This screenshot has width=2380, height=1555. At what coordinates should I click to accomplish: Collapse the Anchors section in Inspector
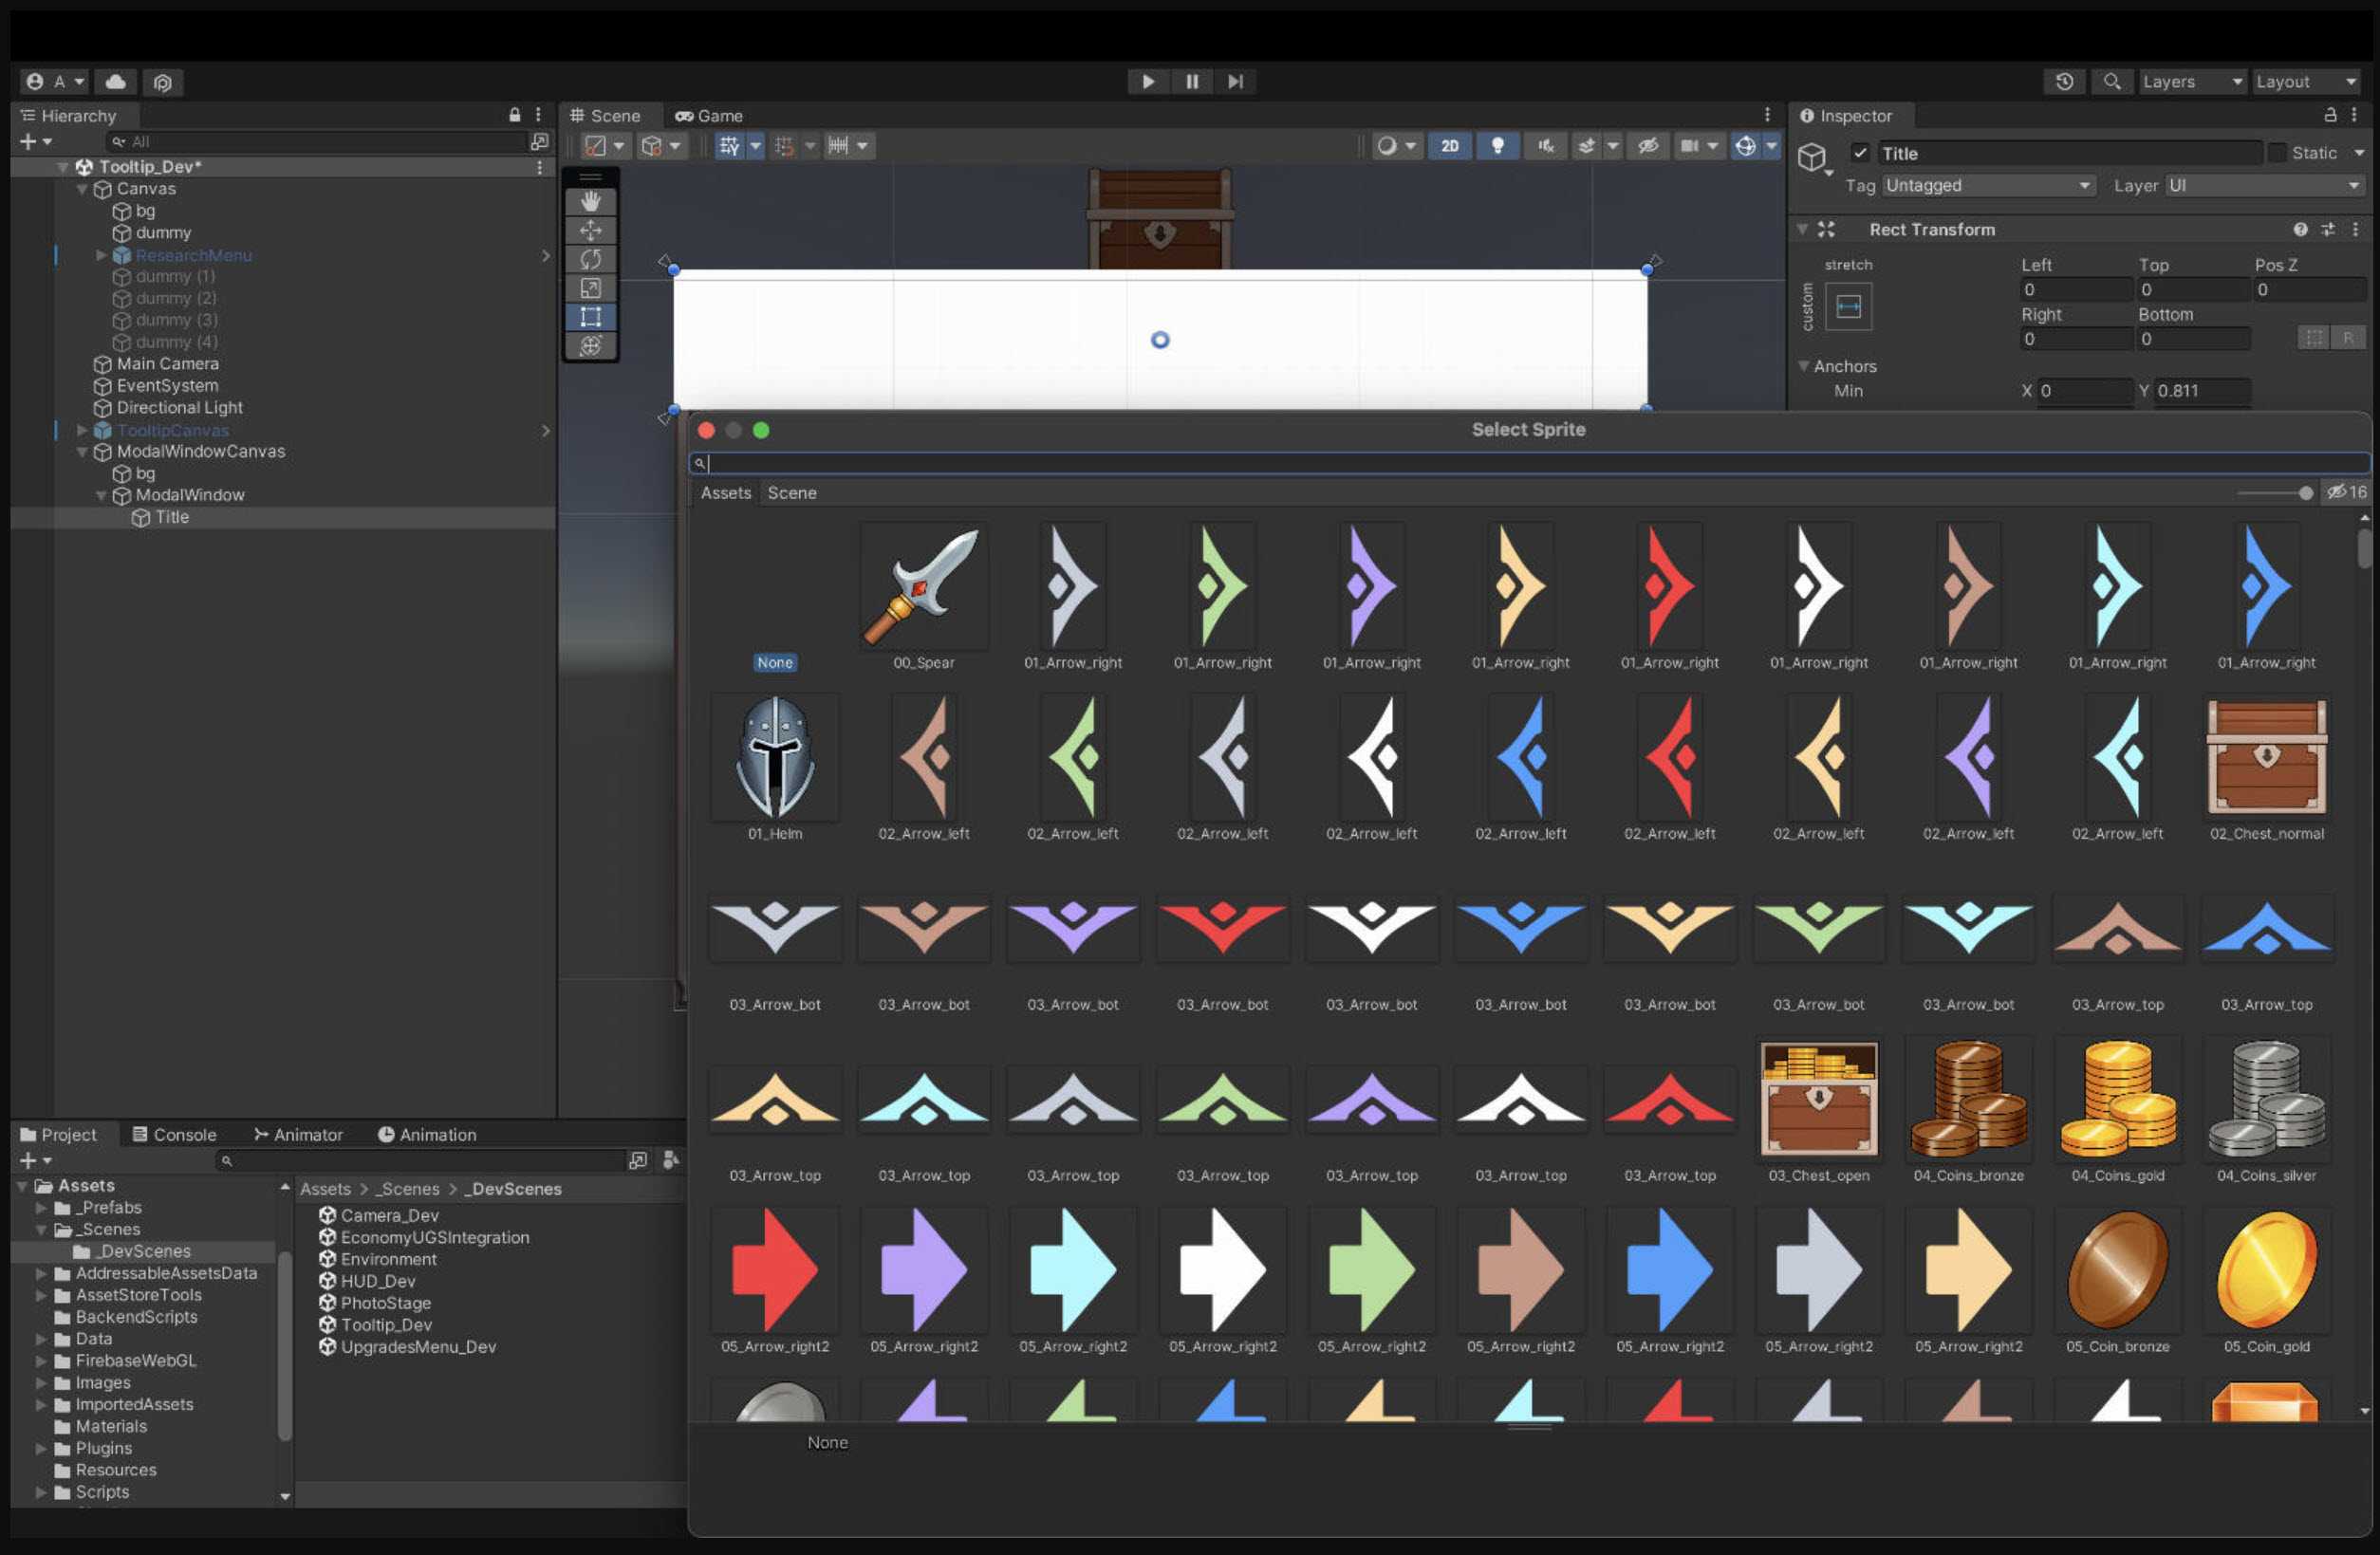tap(1803, 366)
